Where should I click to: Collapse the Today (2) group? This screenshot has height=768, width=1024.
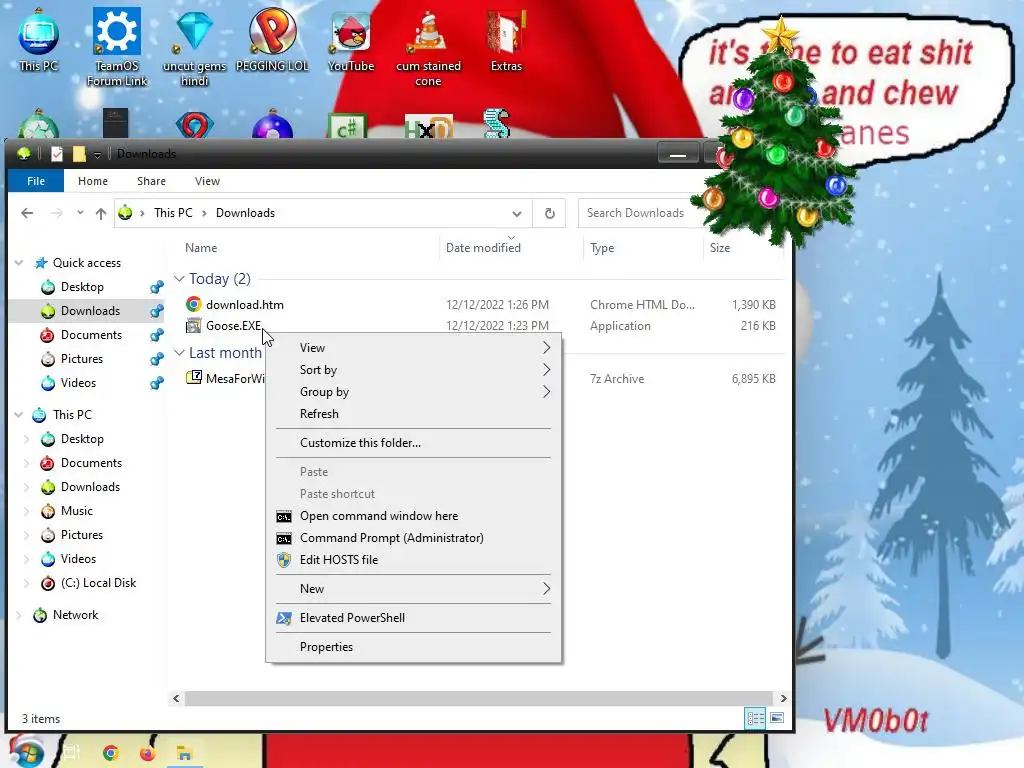(179, 279)
